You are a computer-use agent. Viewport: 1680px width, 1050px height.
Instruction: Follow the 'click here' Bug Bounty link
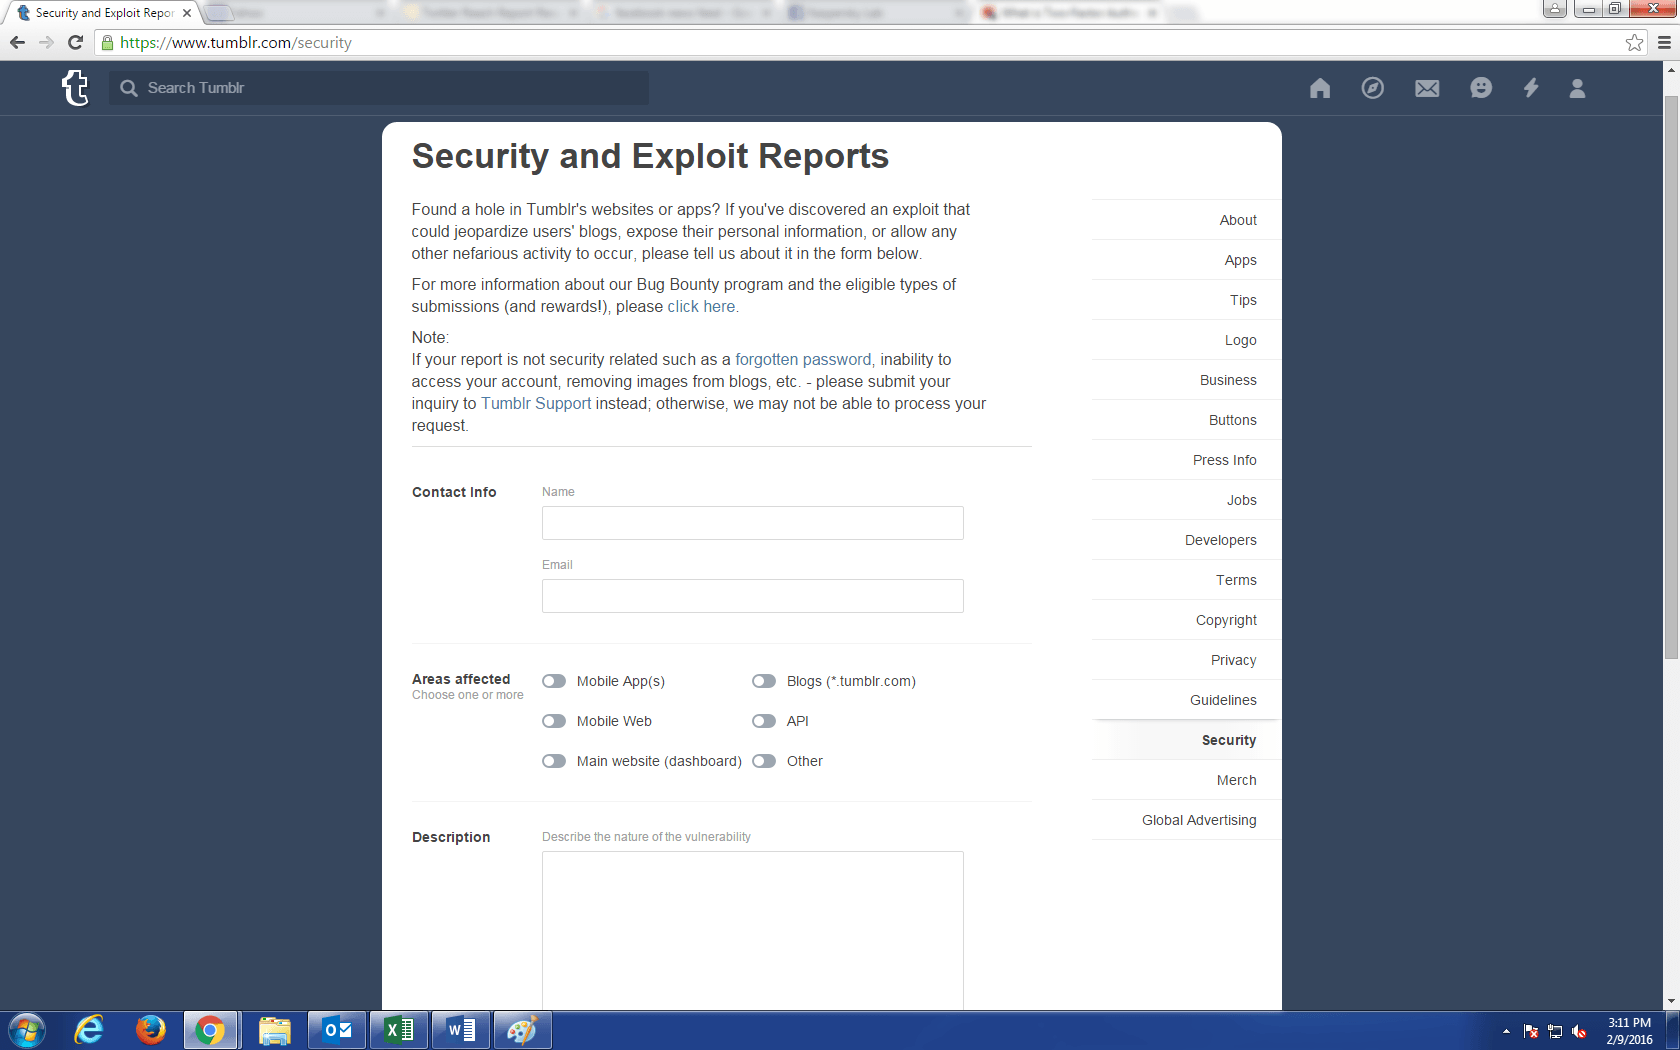(701, 306)
